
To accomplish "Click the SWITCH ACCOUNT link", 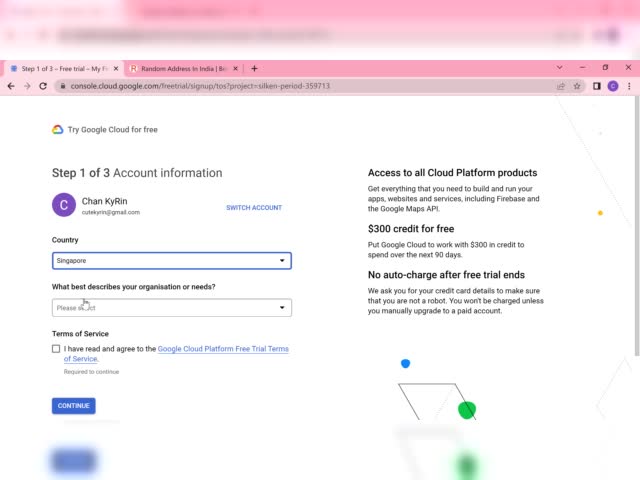I will [254, 207].
